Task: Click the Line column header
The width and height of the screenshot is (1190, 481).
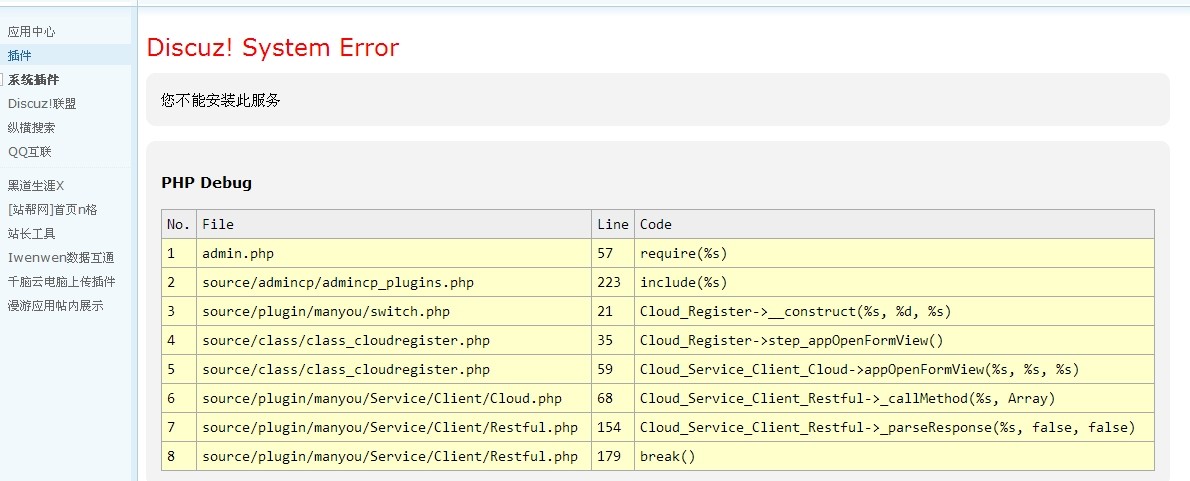Action: (613, 225)
